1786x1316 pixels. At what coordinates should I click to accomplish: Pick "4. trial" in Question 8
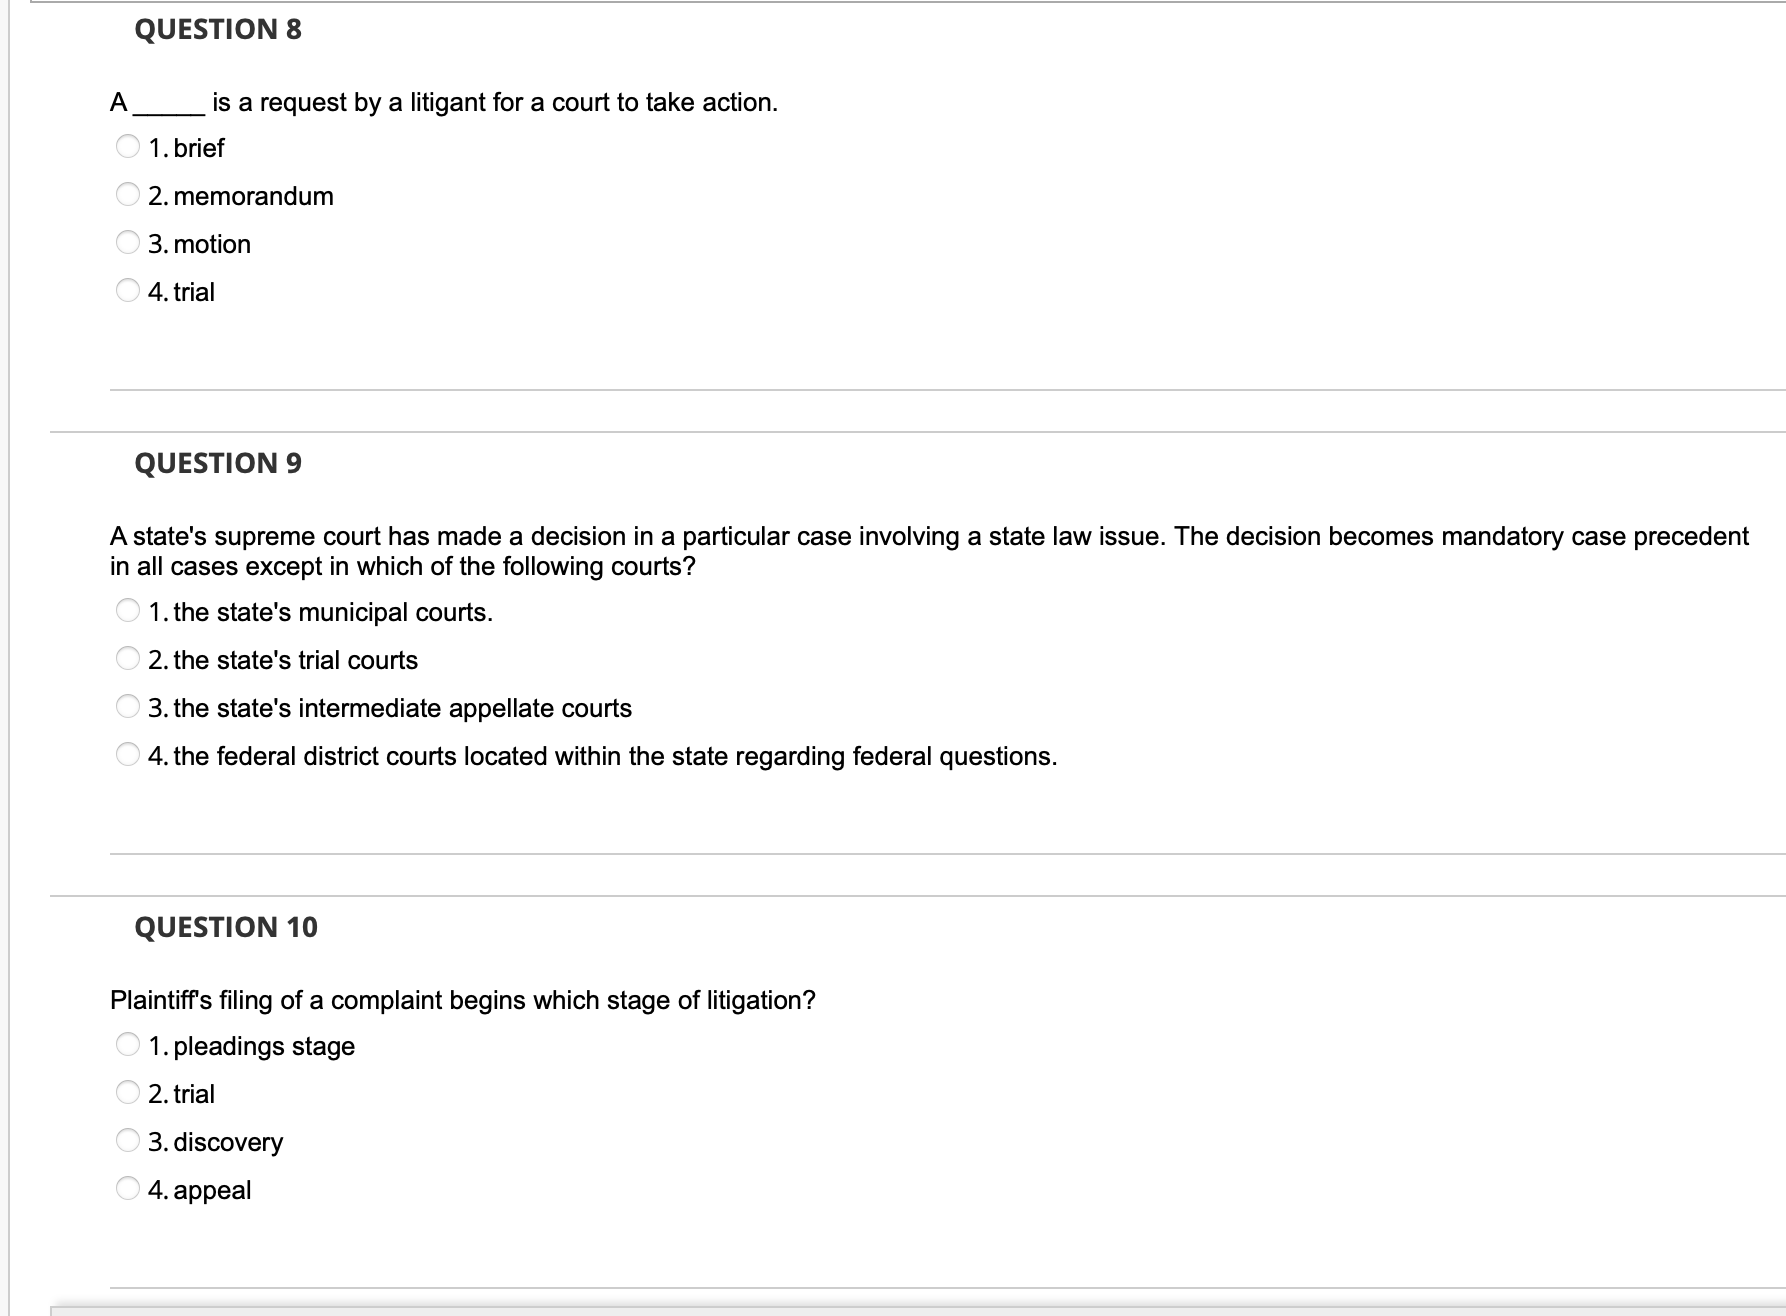coord(126,291)
